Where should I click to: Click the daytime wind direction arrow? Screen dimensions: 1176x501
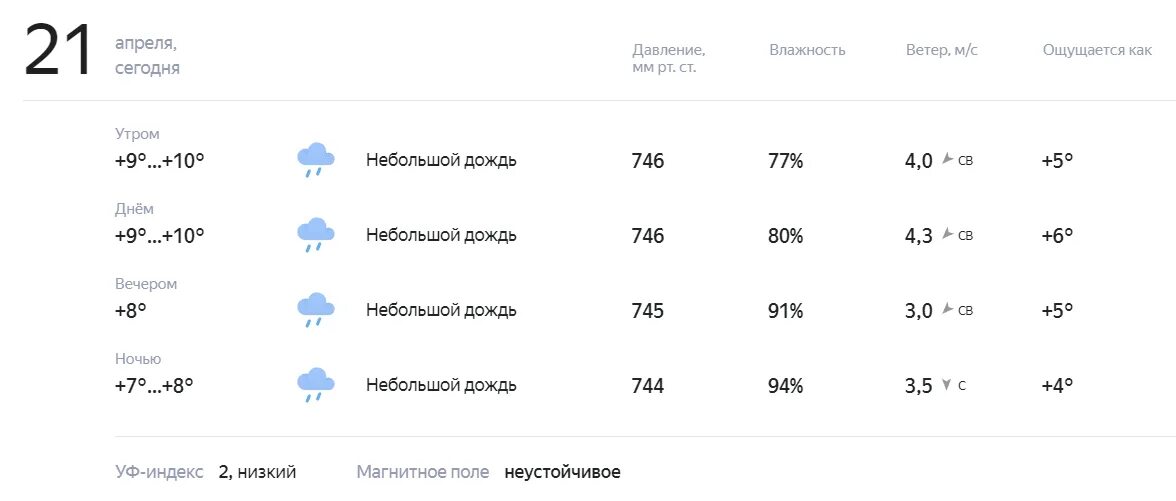[947, 234]
